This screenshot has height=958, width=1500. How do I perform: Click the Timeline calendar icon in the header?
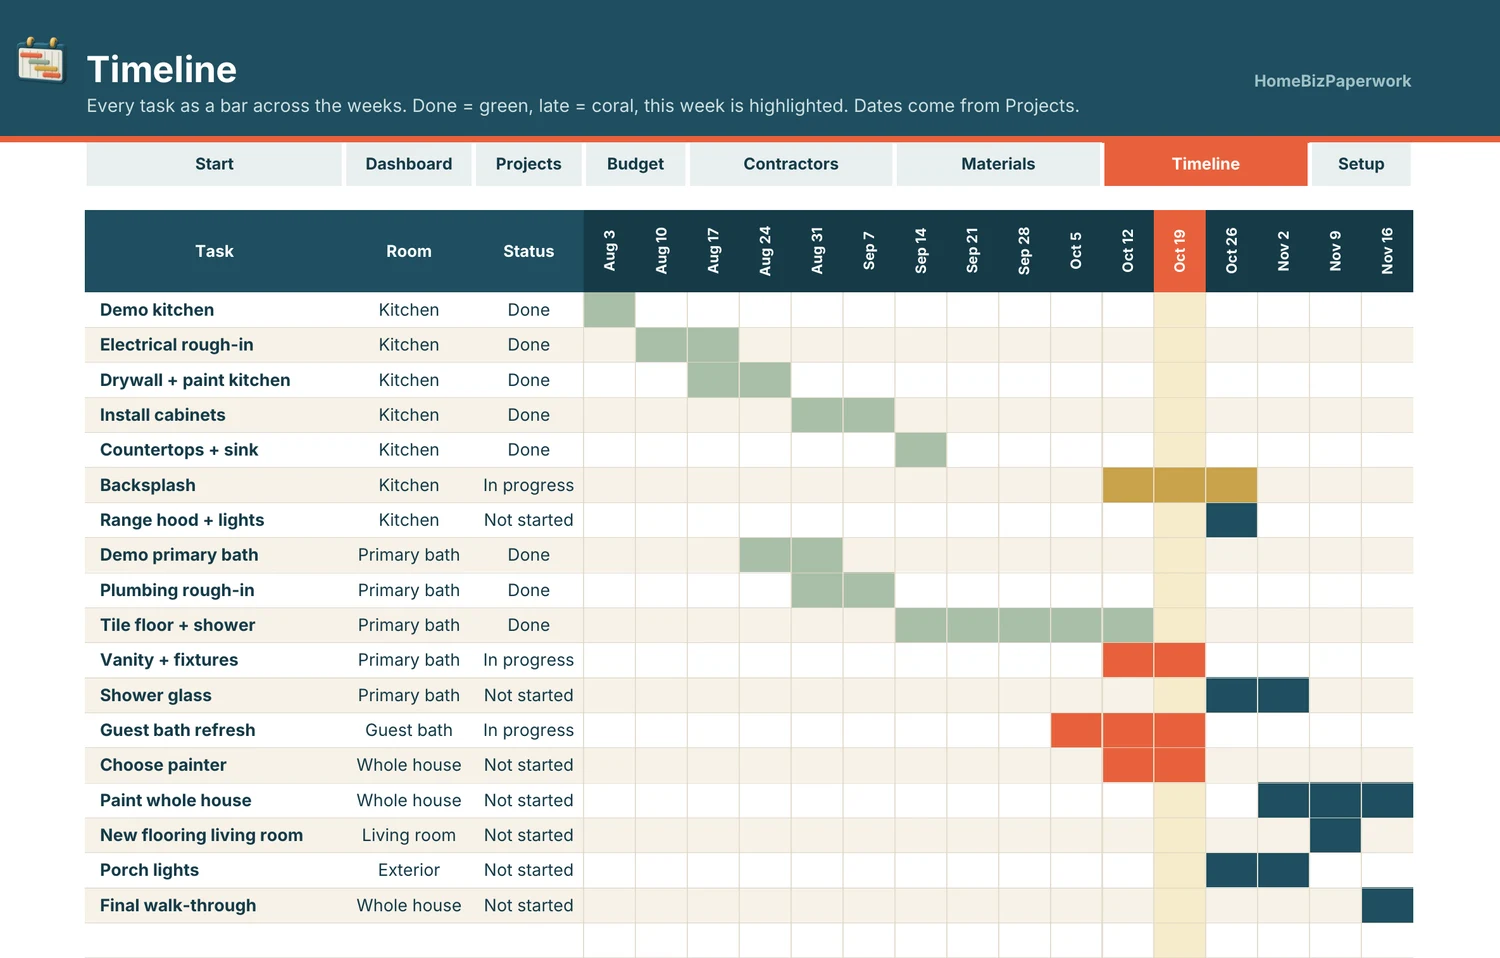pyautogui.click(x=41, y=60)
